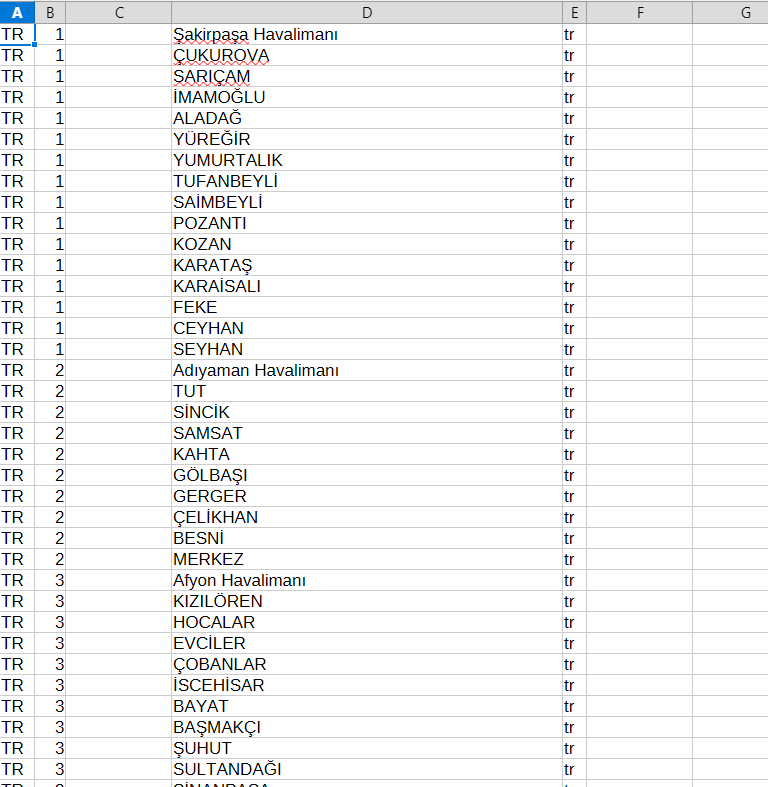Click the TR cell in Şakirpaşa row

tap(17, 34)
